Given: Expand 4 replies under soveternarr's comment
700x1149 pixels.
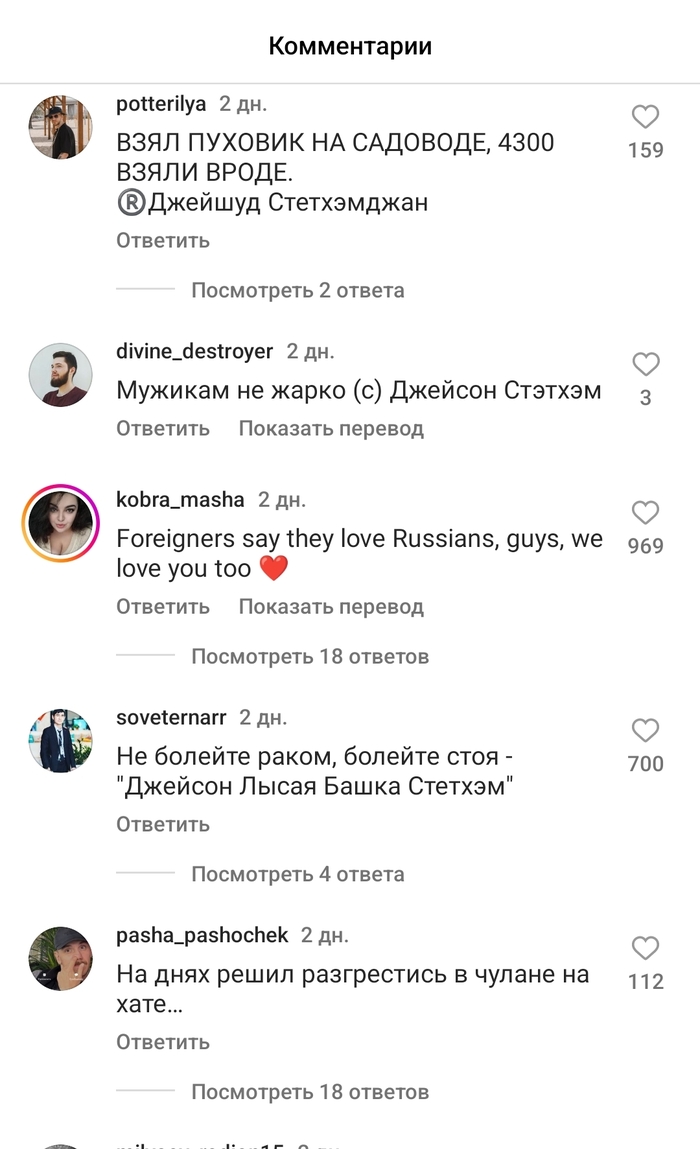Looking at the screenshot, I should [x=297, y=874].
